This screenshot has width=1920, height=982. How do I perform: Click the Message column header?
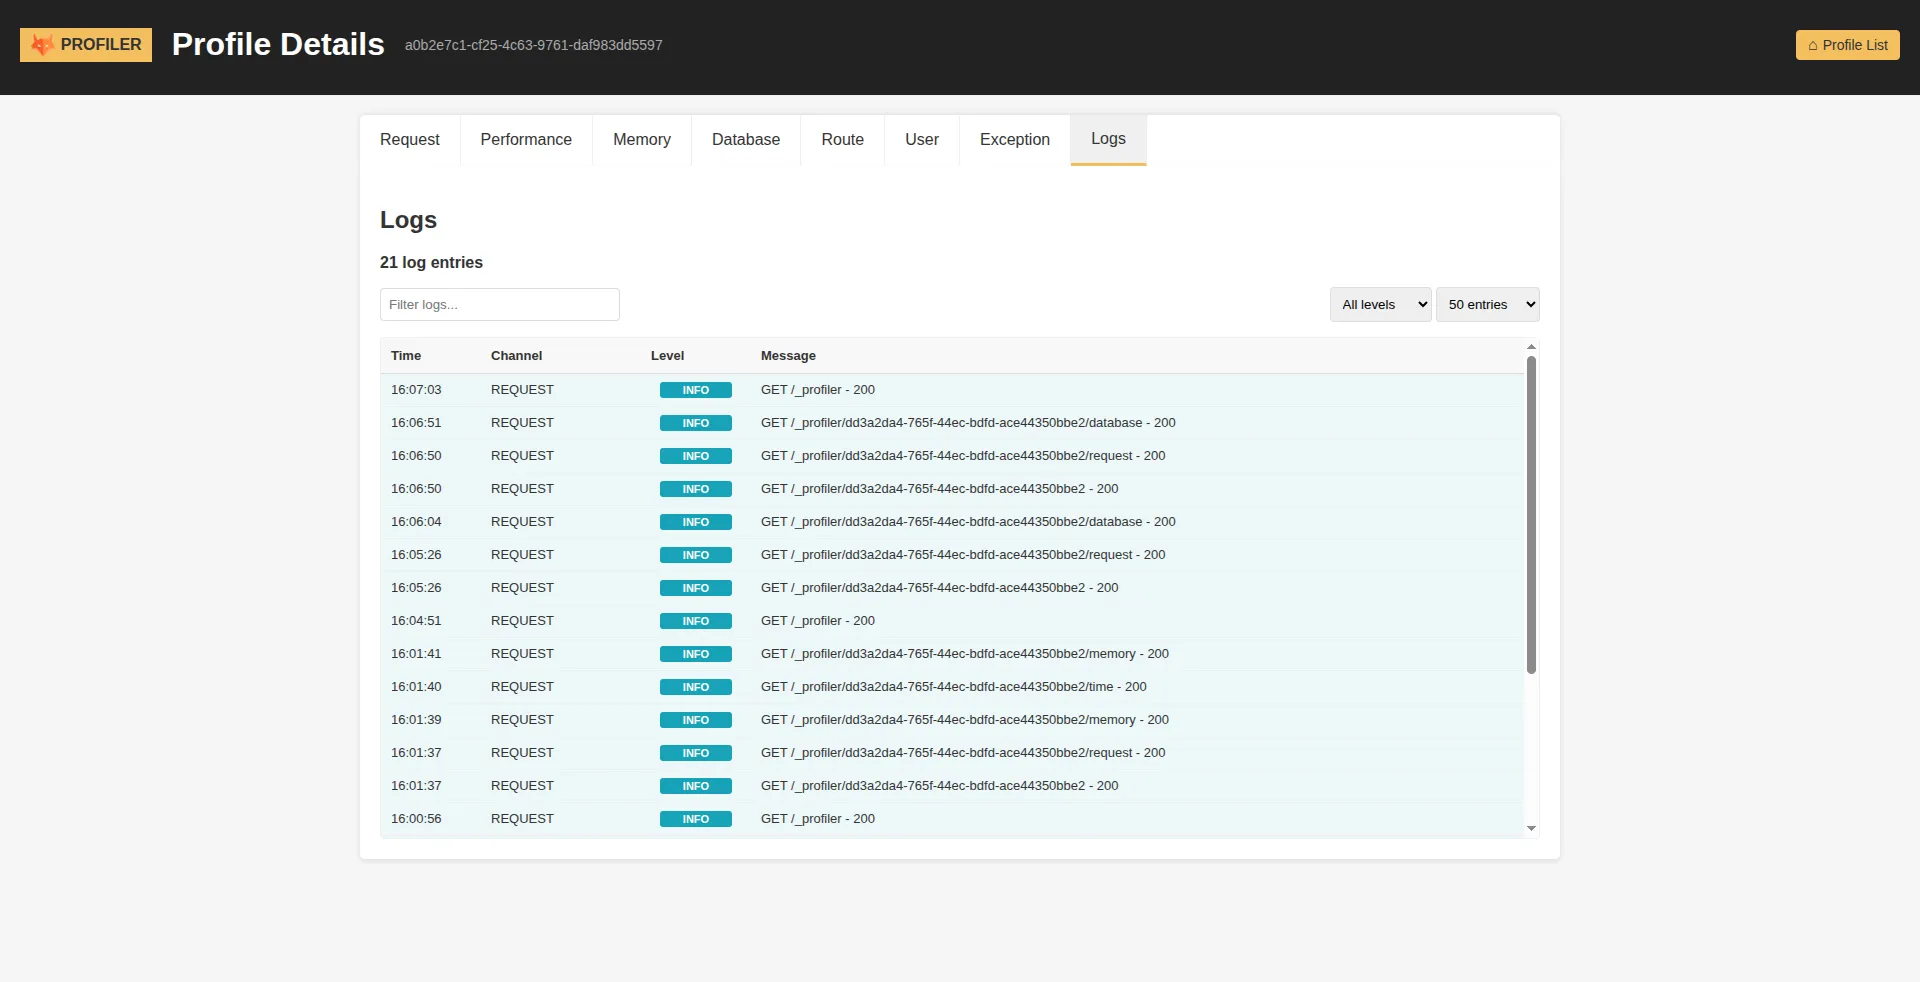pos(788,356)
